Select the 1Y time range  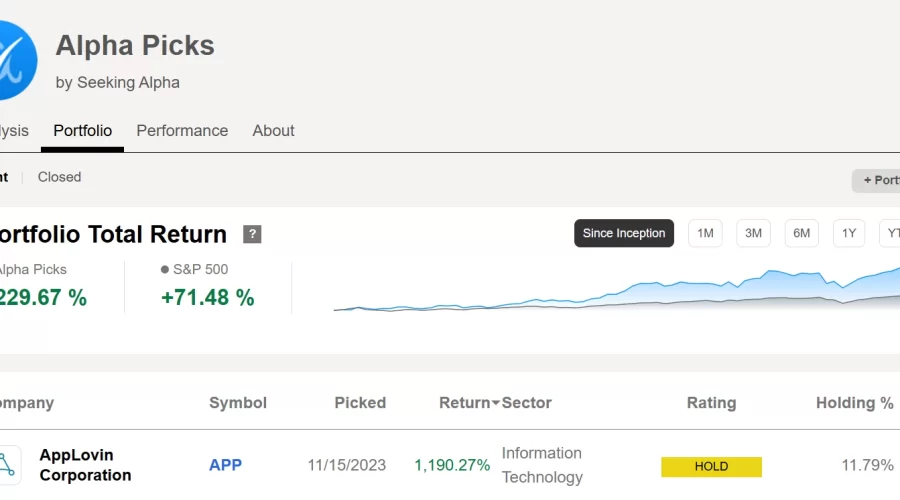click(849, 233)
